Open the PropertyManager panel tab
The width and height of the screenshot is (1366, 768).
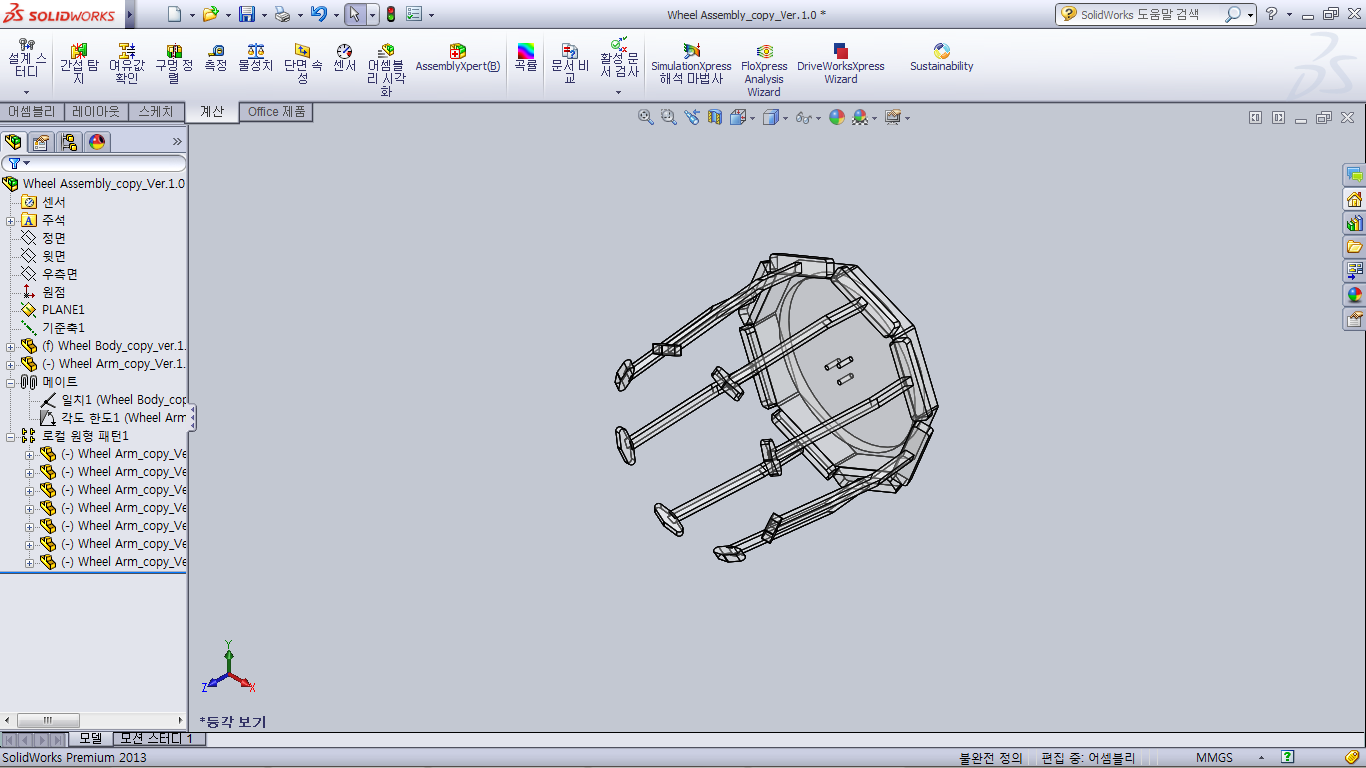pos(41,142)
